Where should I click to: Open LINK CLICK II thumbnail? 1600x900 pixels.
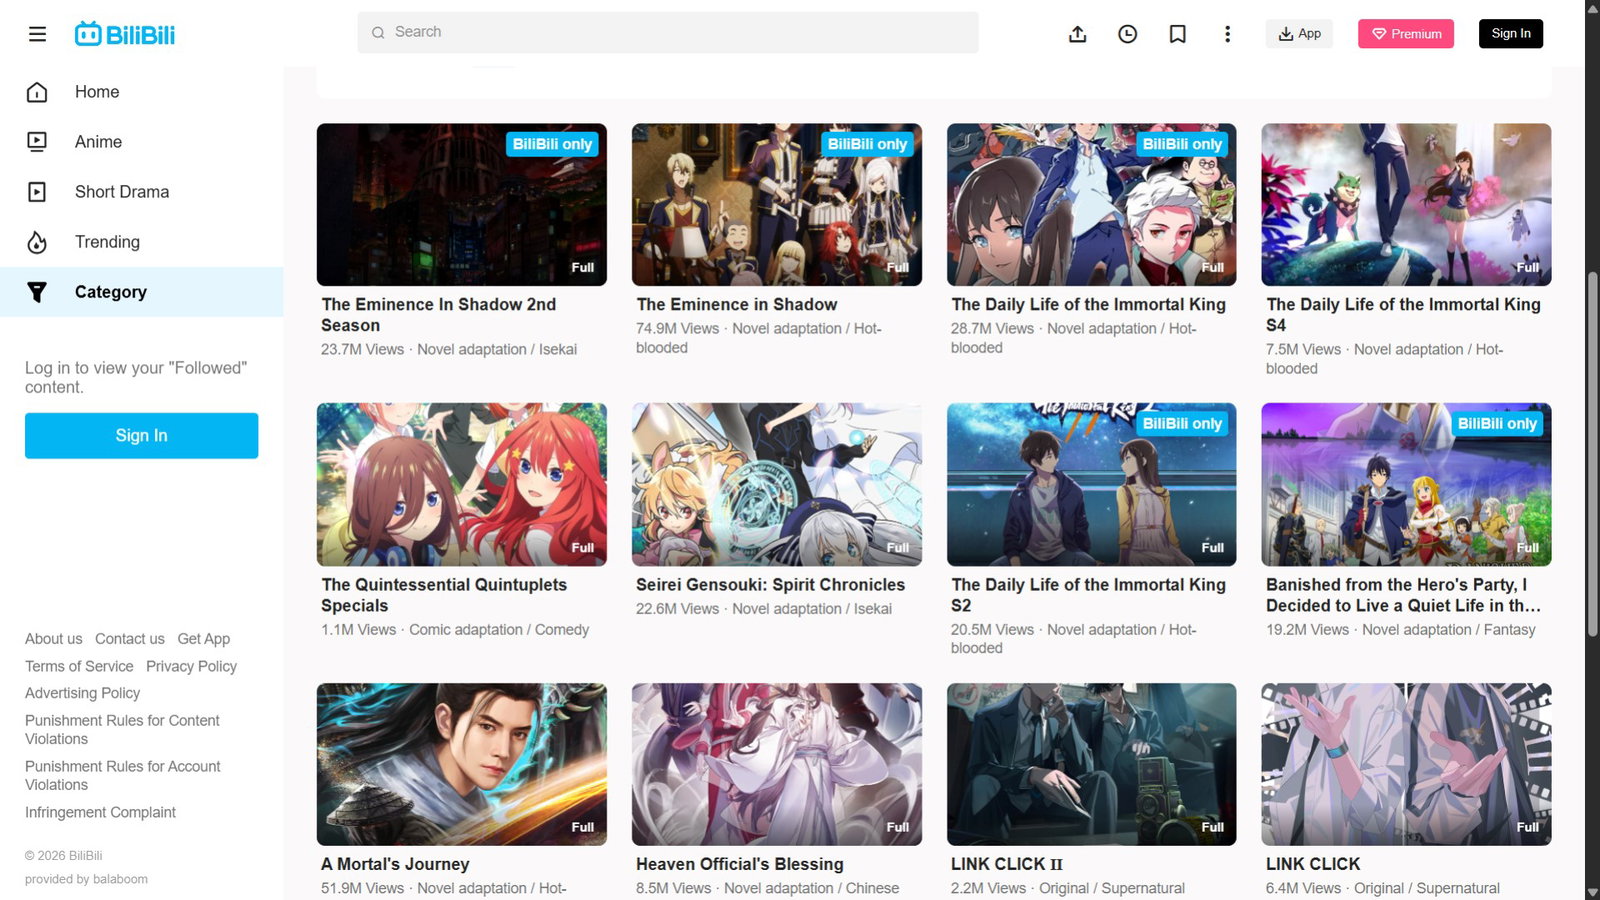[1092, 765]
